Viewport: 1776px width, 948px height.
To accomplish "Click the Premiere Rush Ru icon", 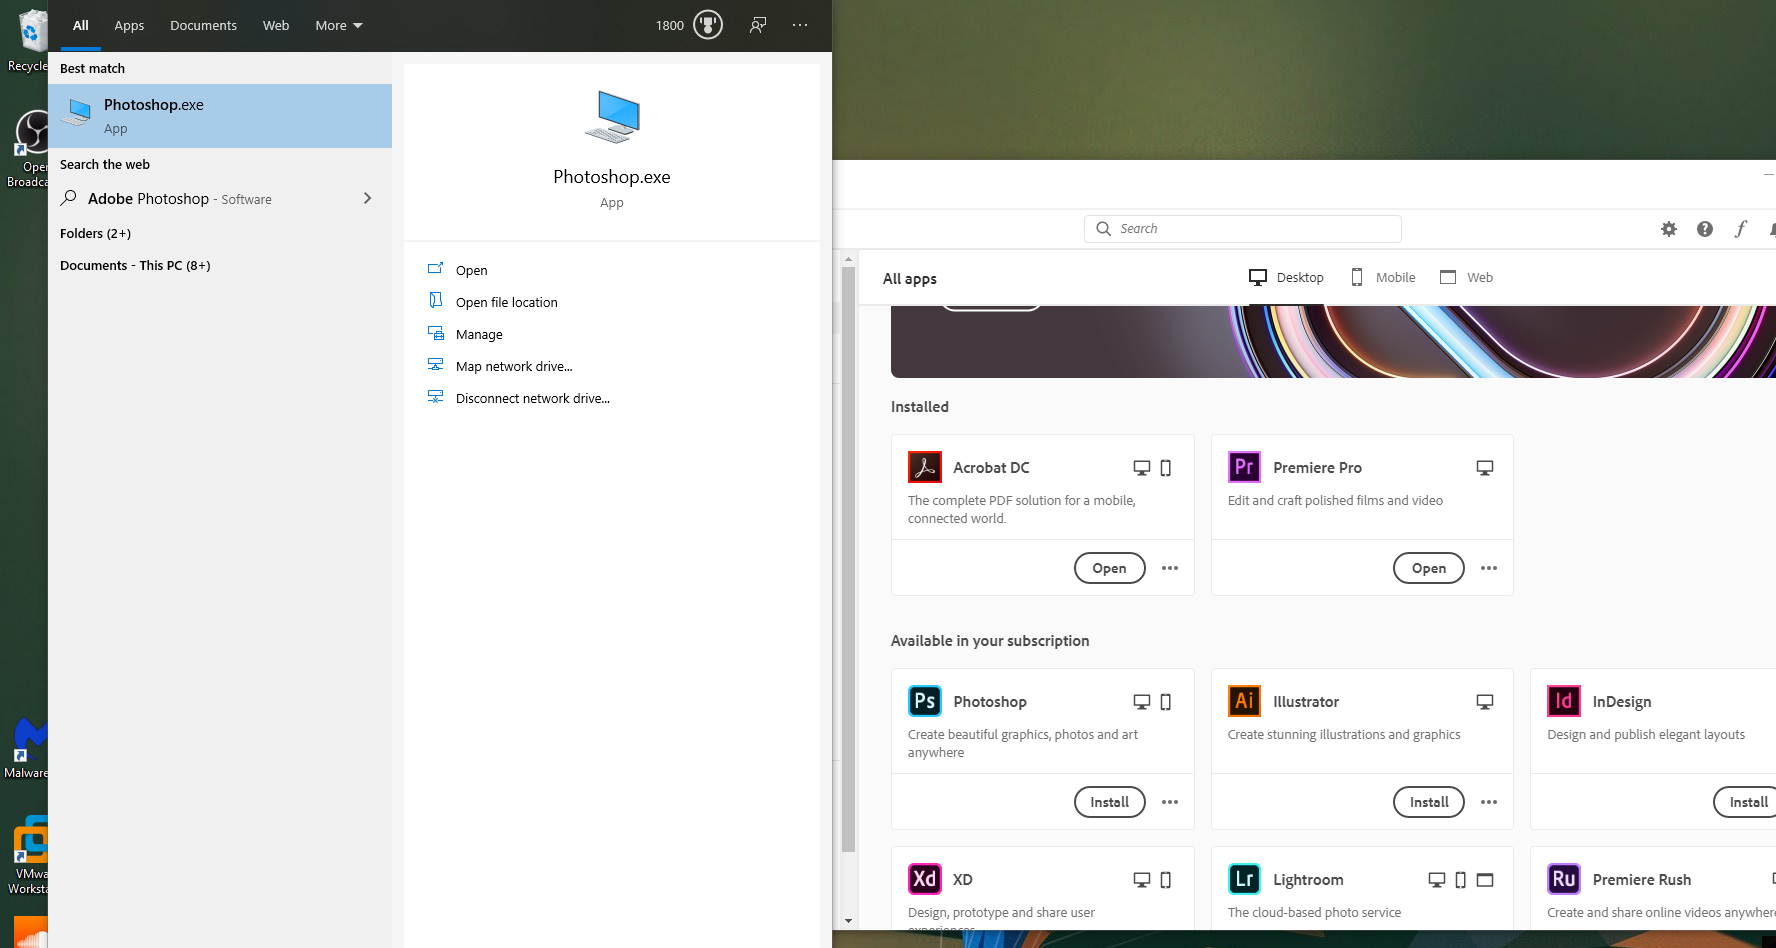I will pyautogui.click(x=1564, y=879).
